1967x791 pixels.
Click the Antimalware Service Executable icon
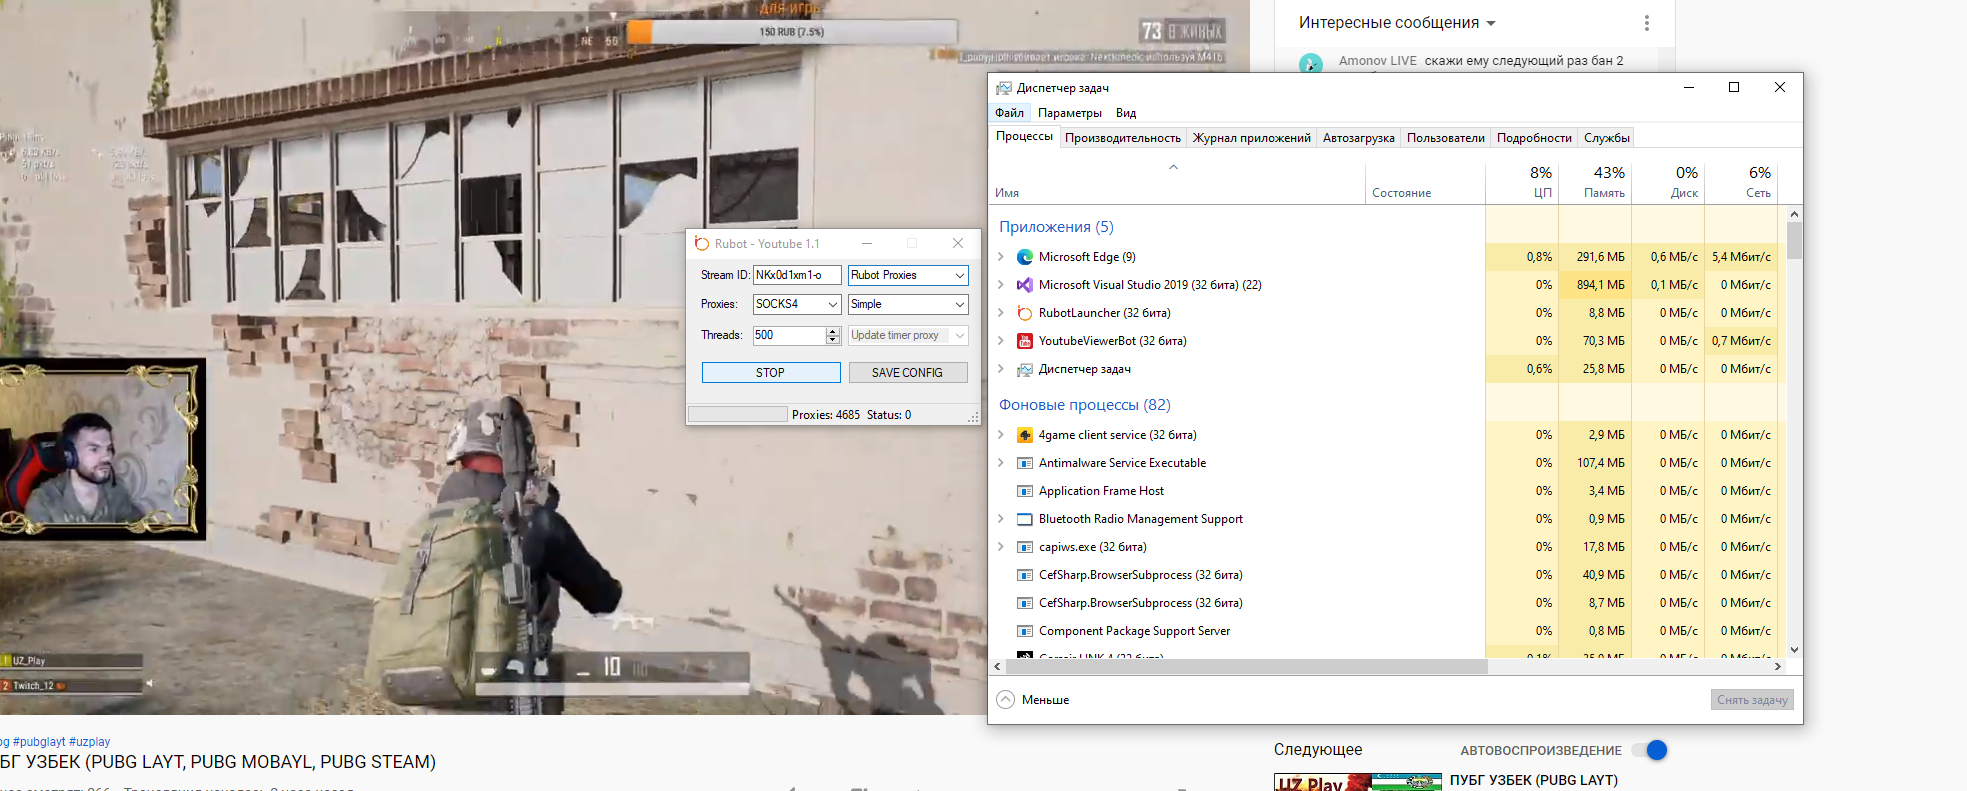click(1024, 463)
